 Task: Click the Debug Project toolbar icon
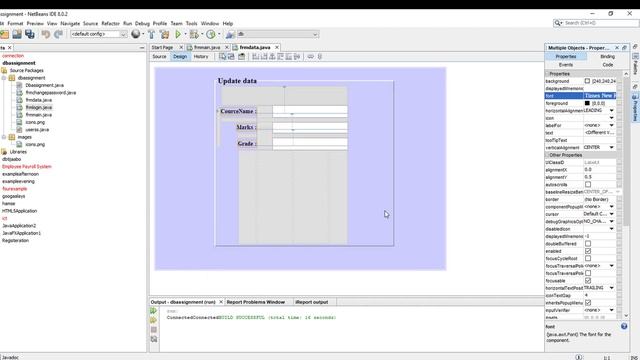pos(194,34)
